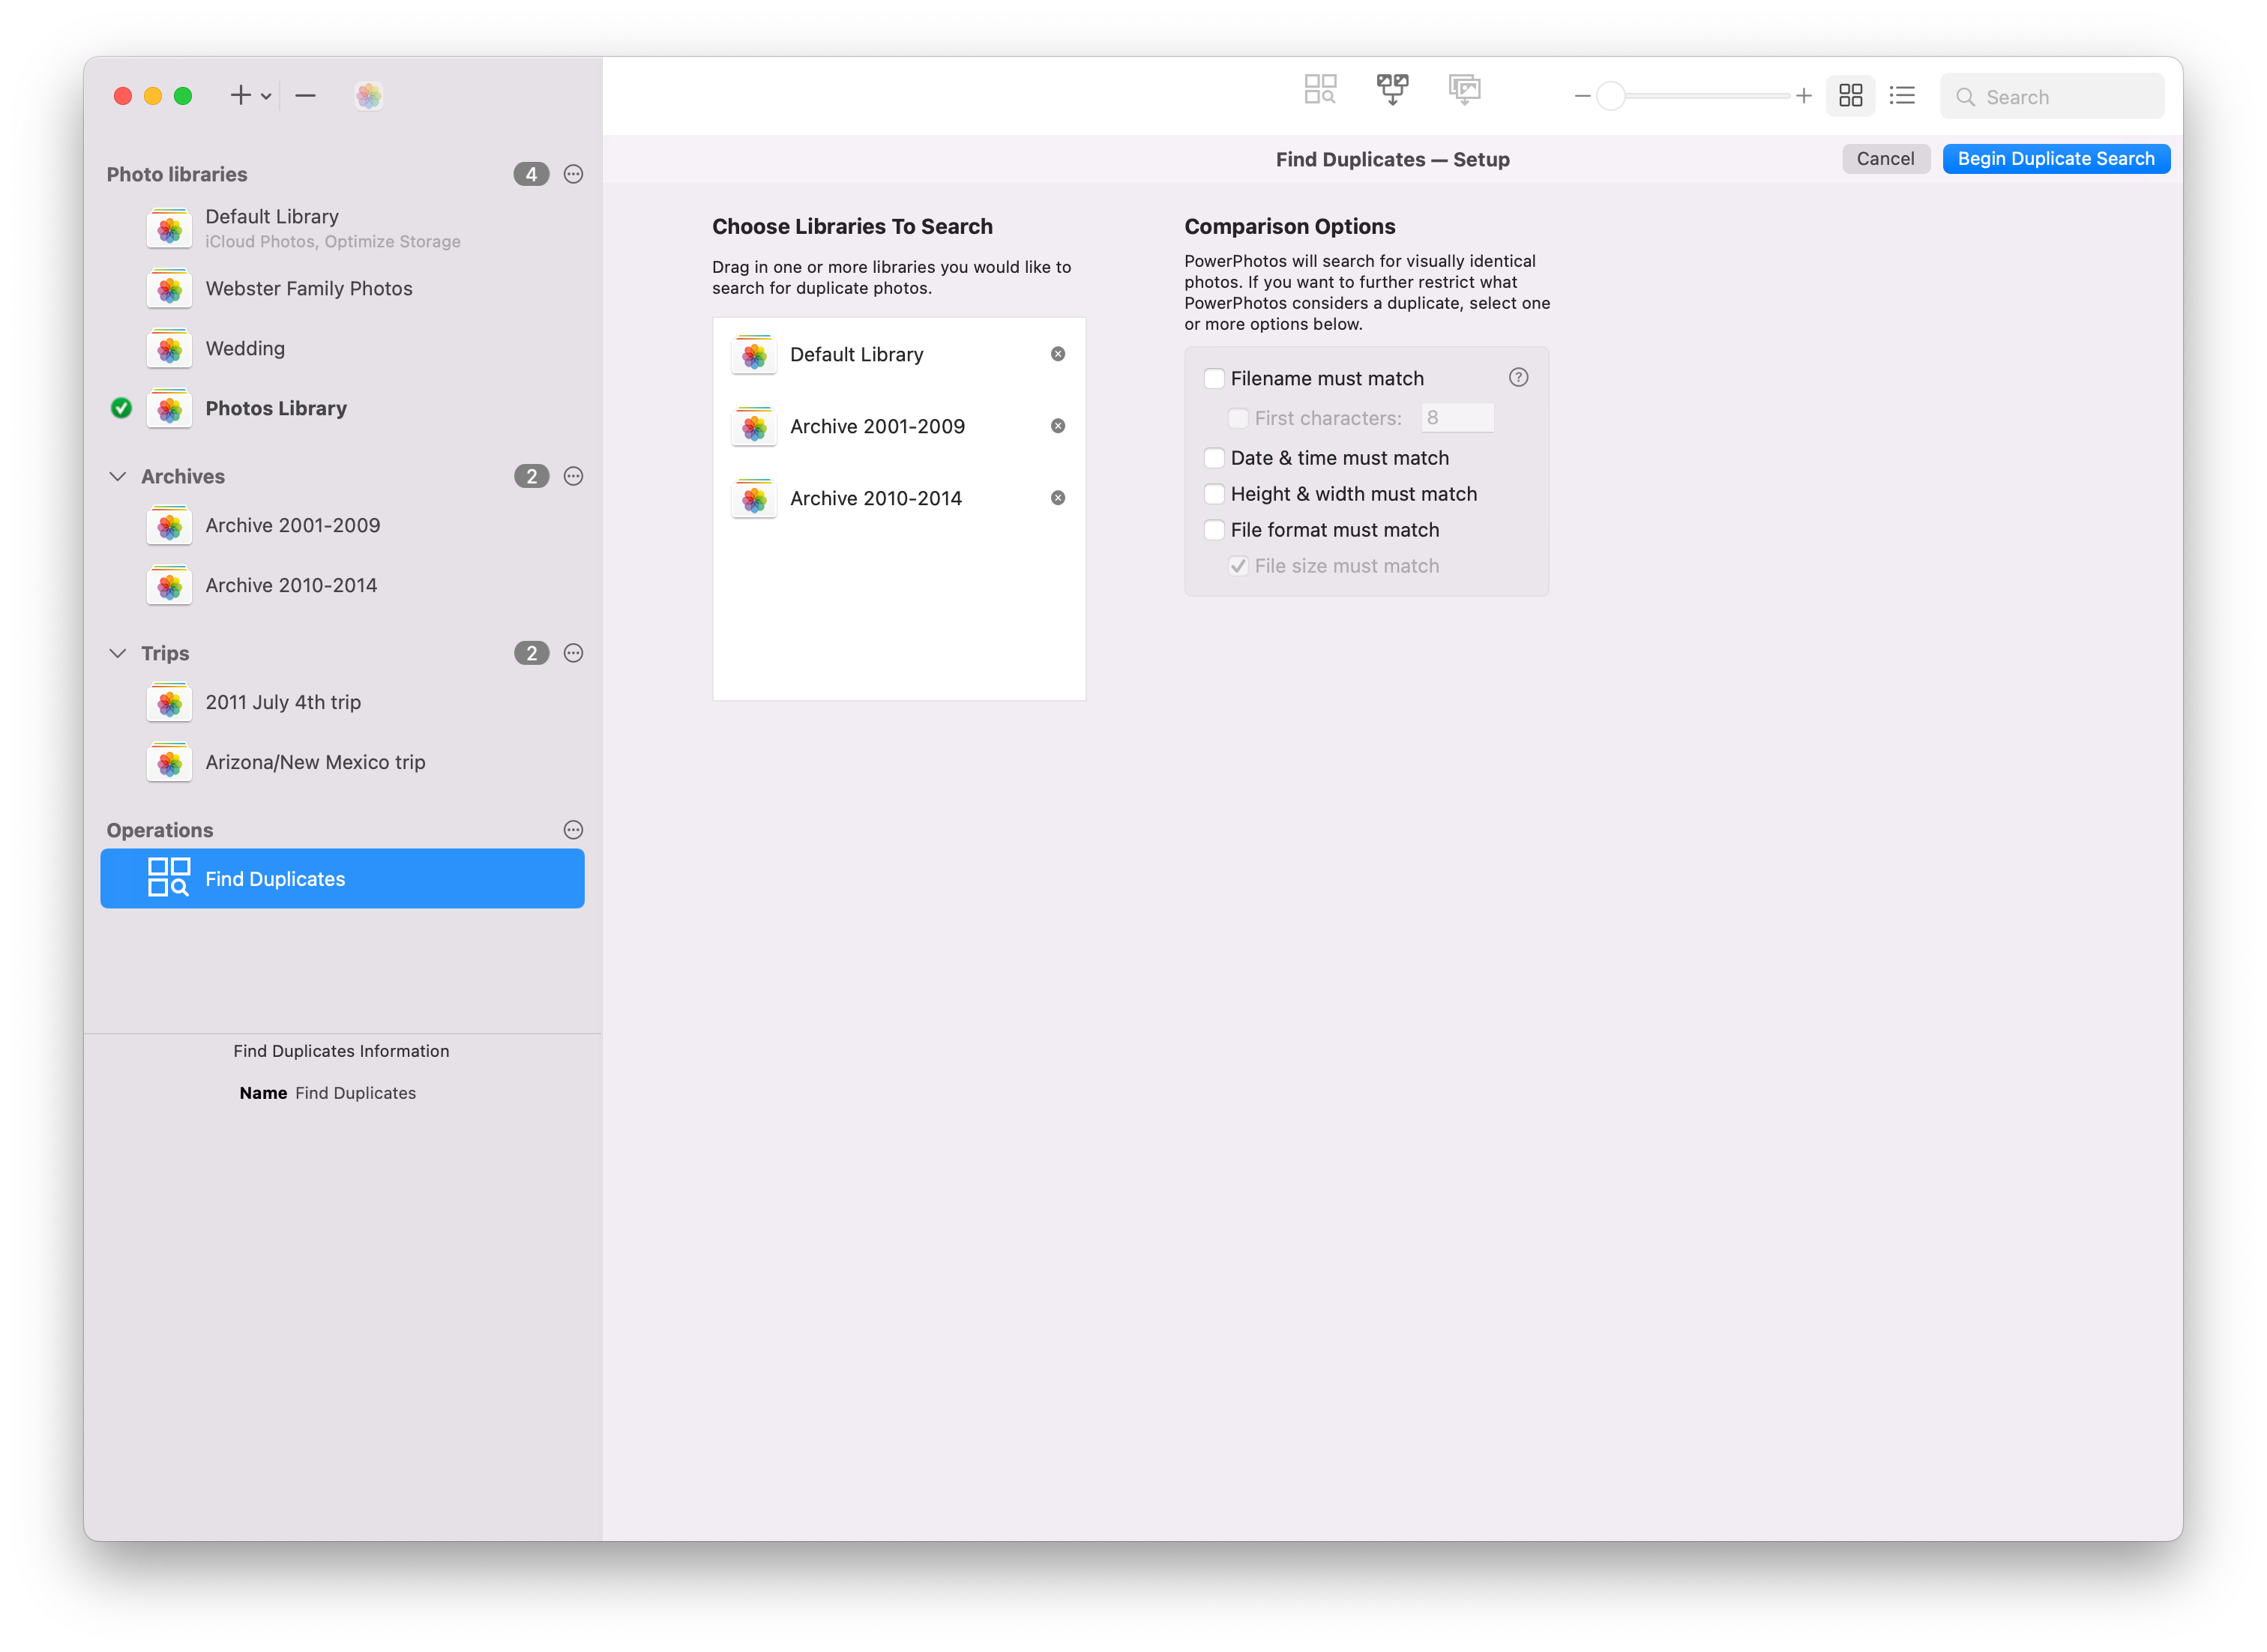Screen dimensions: 2267x1652
Task: Switch to grid view
Action: pos(1850,96)
